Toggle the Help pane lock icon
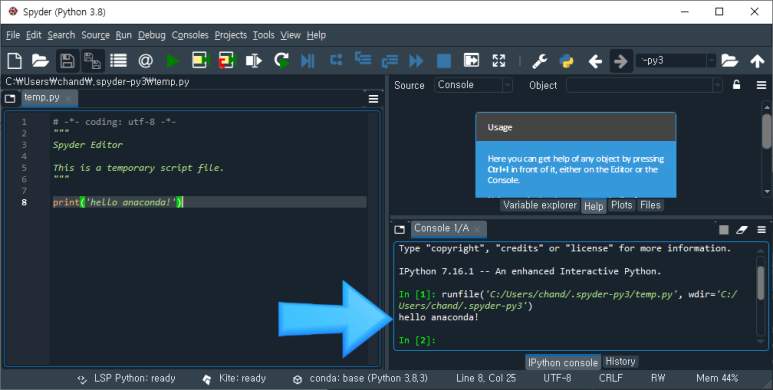 coord(736,85)
